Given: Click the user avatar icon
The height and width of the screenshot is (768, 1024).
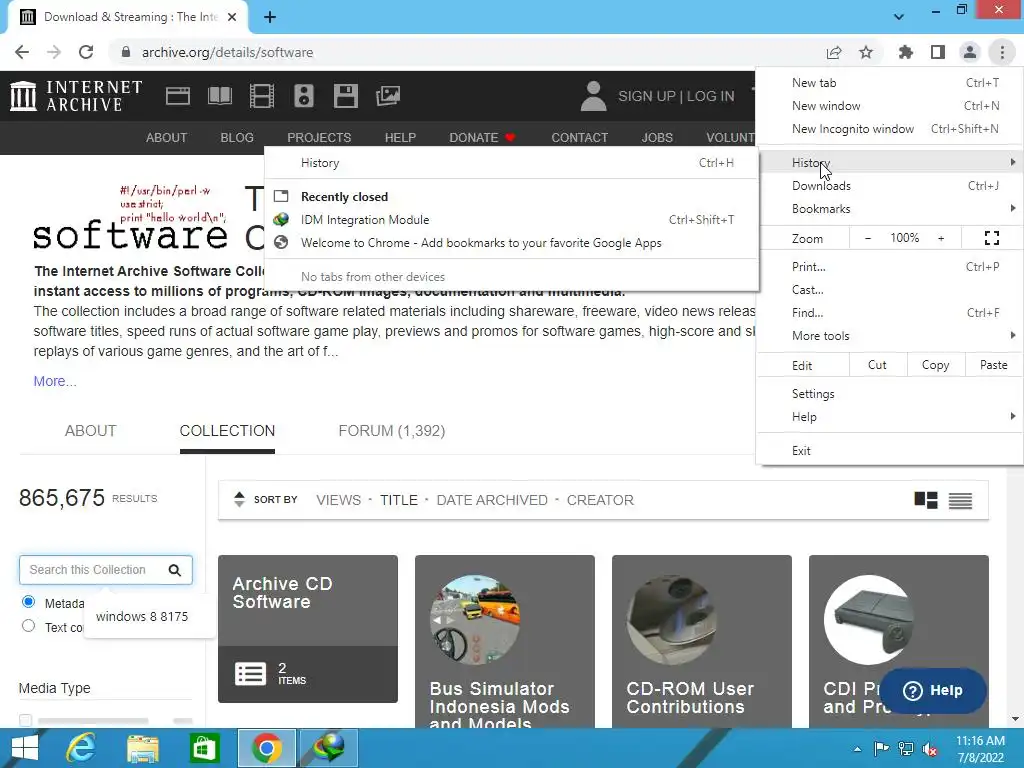Looking at the screenshot, I should click(593, 96).
